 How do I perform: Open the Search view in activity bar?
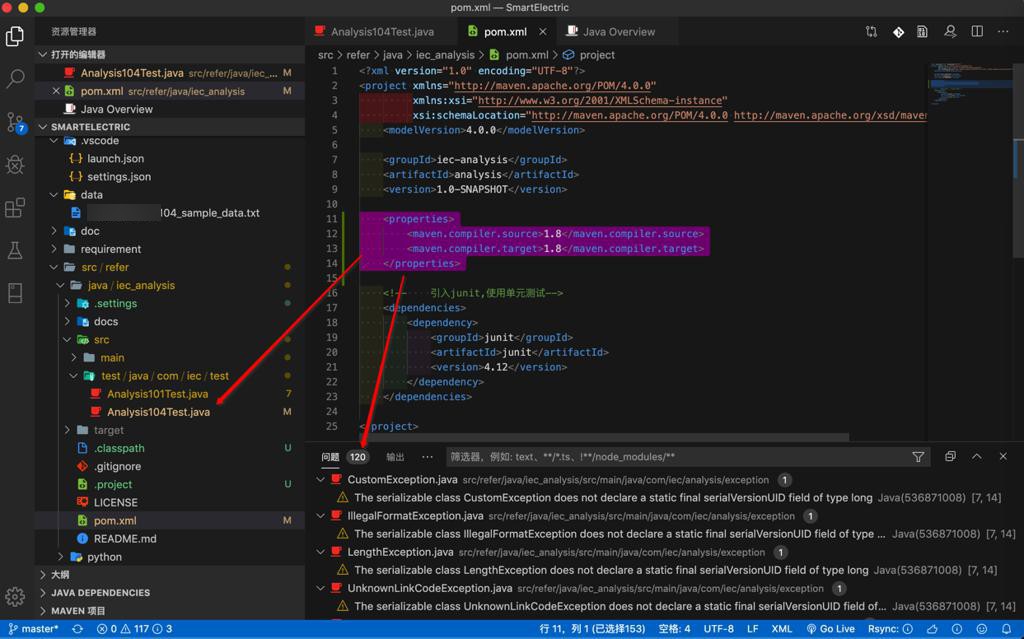pyautogui.click(x=15, y=78)
